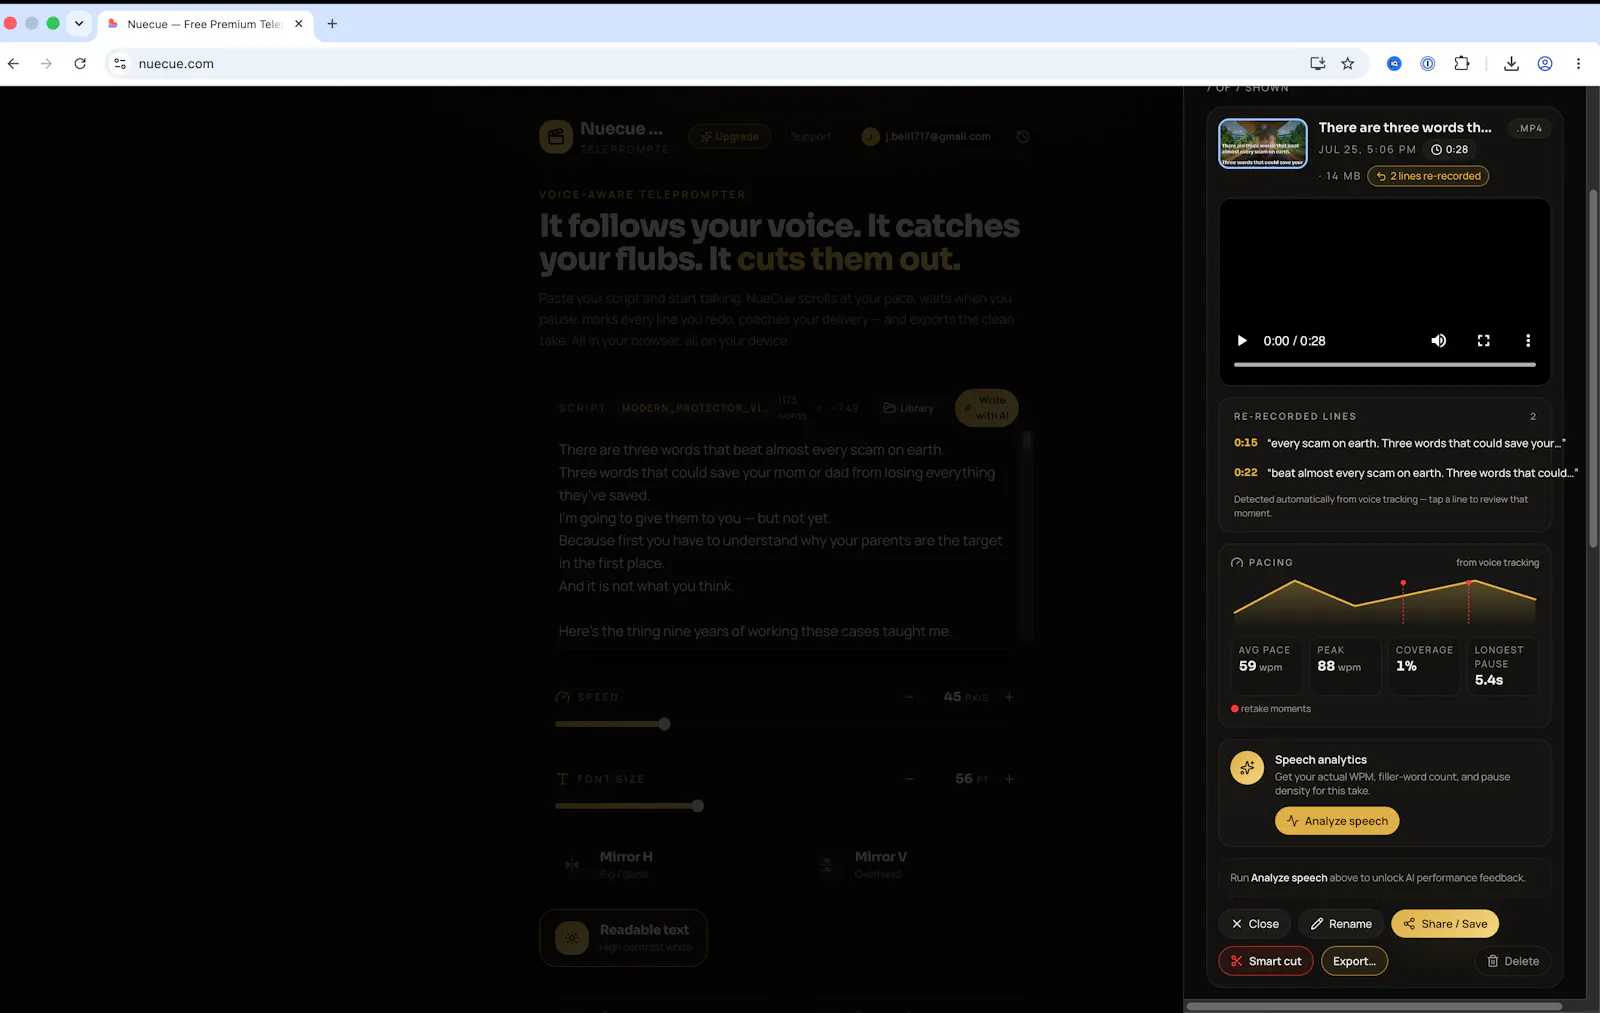Click the Nuecue clapperboard logo
The width and height of the screenshot is (1600, 1013).
coord(556,137)
